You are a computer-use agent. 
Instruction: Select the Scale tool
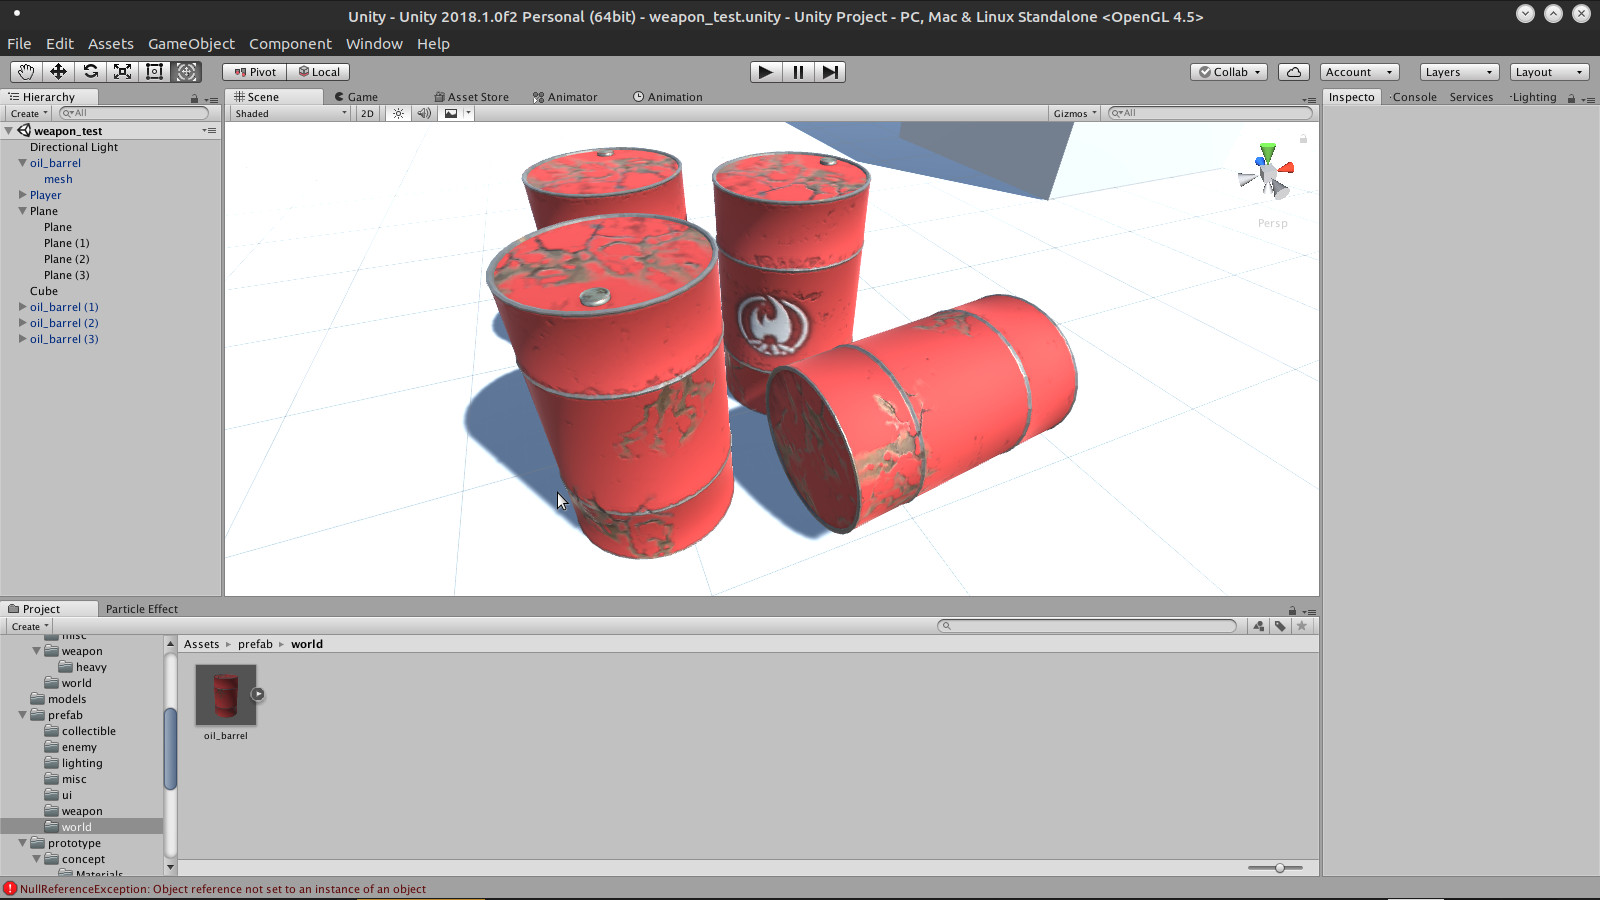(x=122, y=72)
